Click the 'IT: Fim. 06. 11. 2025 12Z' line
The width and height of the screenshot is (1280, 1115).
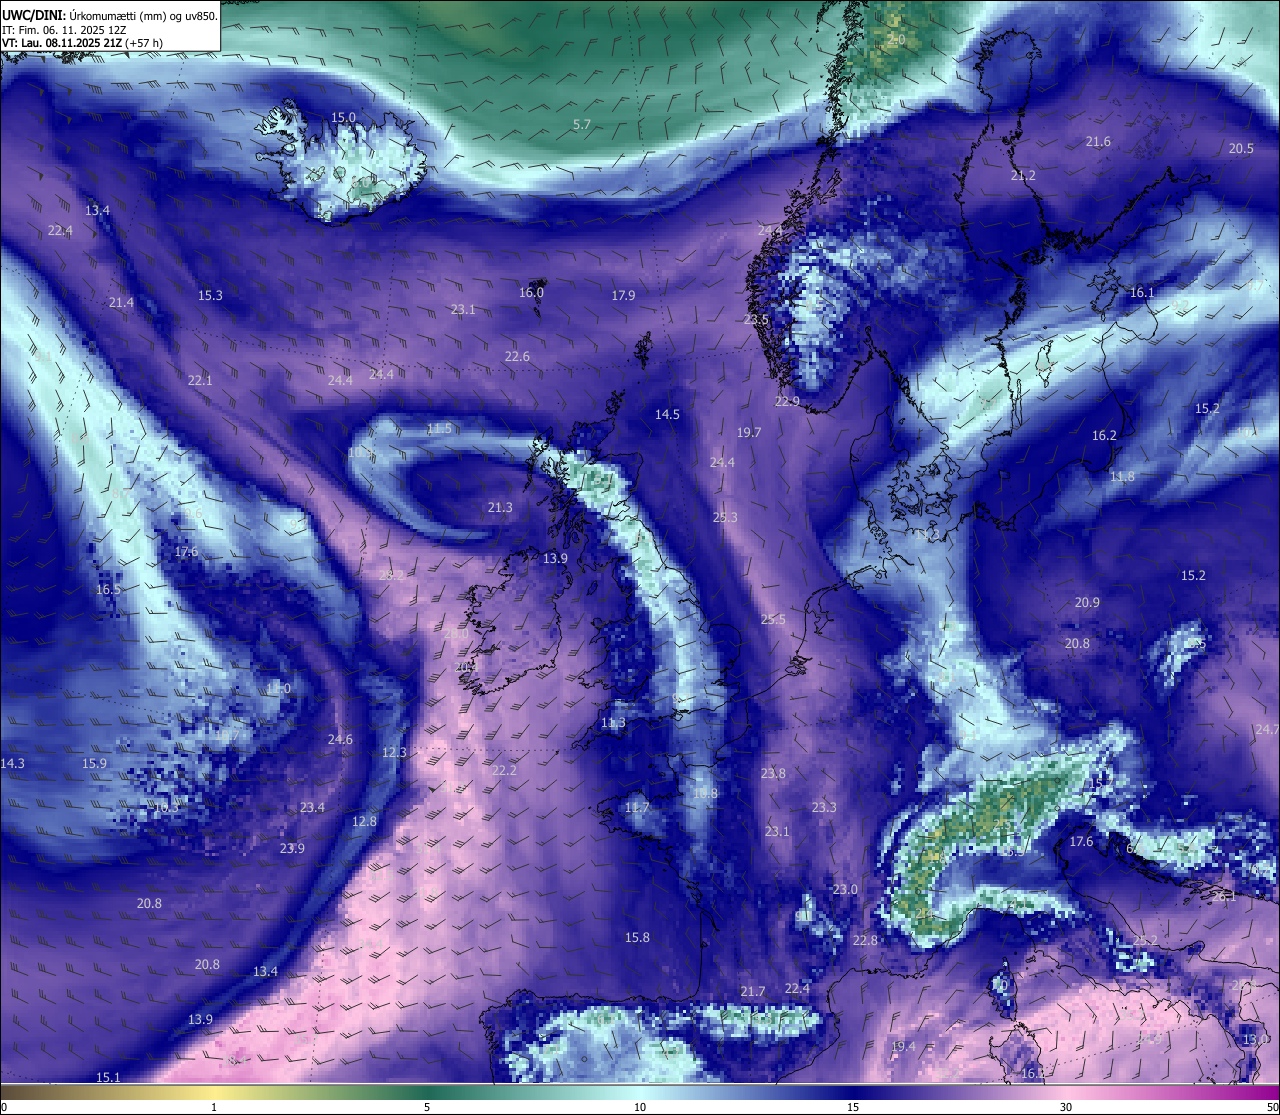(x=64, y=30)
